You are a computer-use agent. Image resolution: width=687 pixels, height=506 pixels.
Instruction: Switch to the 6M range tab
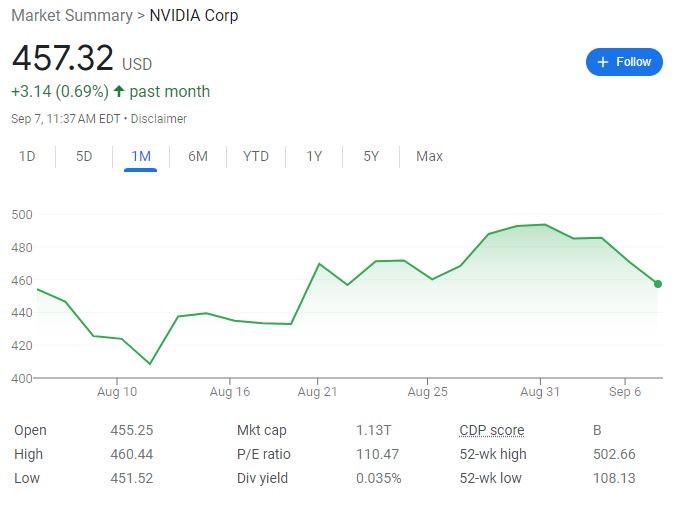pyautogui.click(x=197, y=156)
